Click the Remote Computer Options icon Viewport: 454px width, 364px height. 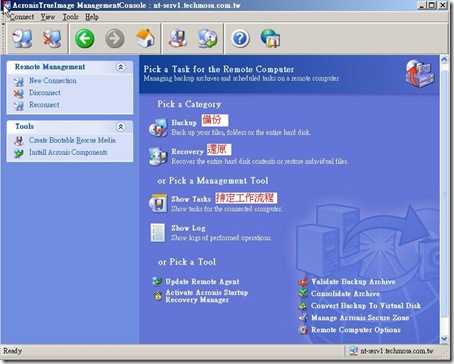tap(303, 330)
